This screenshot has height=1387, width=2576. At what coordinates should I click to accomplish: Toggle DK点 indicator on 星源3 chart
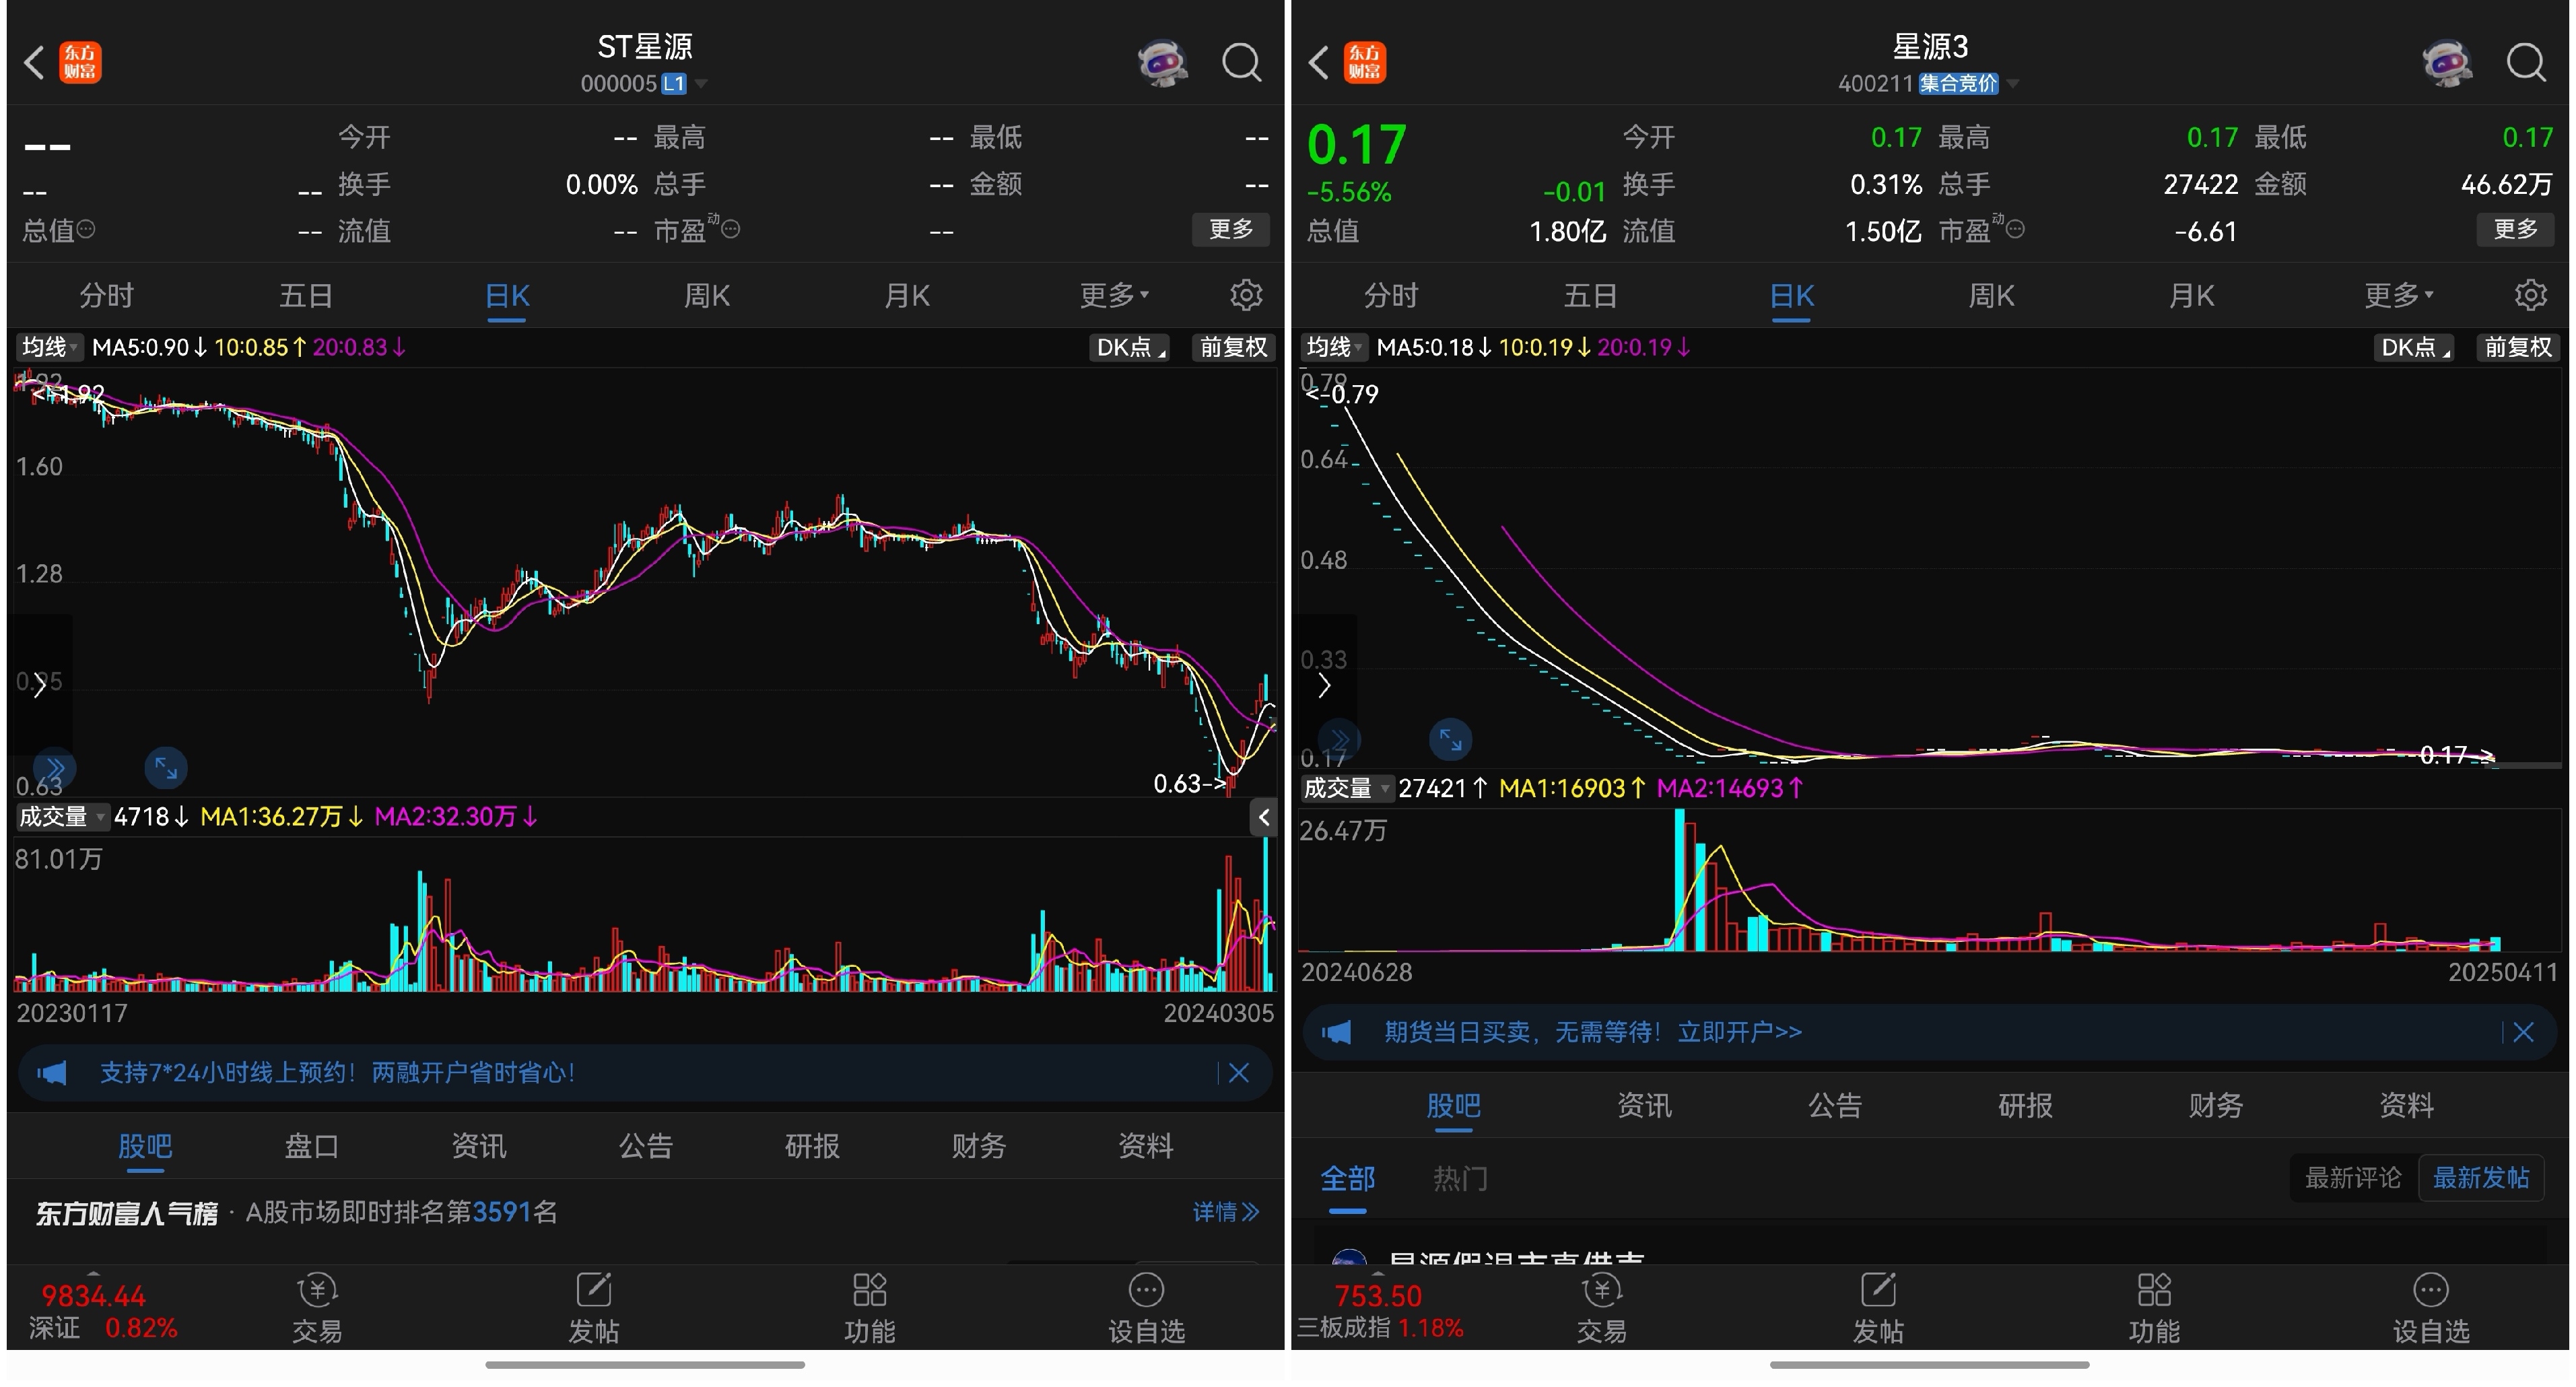point(2413,347)
